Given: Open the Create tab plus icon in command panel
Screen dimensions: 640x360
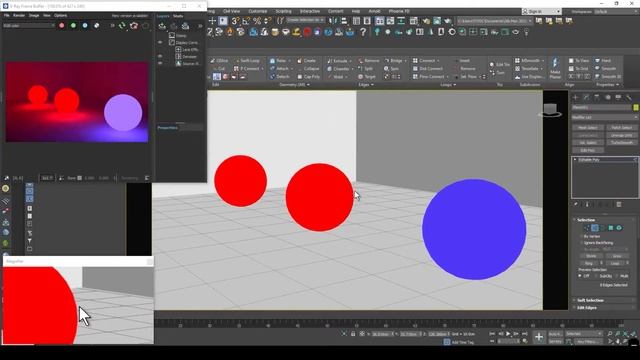Looking at the screenshot, I should 576,97.
